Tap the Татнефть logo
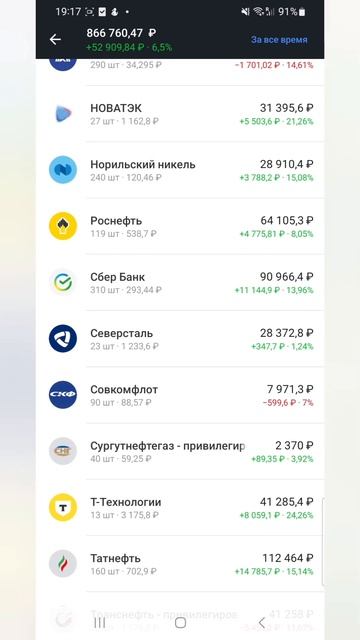 (63, 564)
